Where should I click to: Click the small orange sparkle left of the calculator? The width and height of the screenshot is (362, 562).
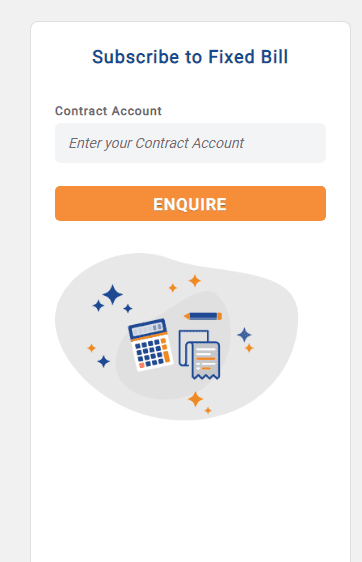(x=91, y=348)
